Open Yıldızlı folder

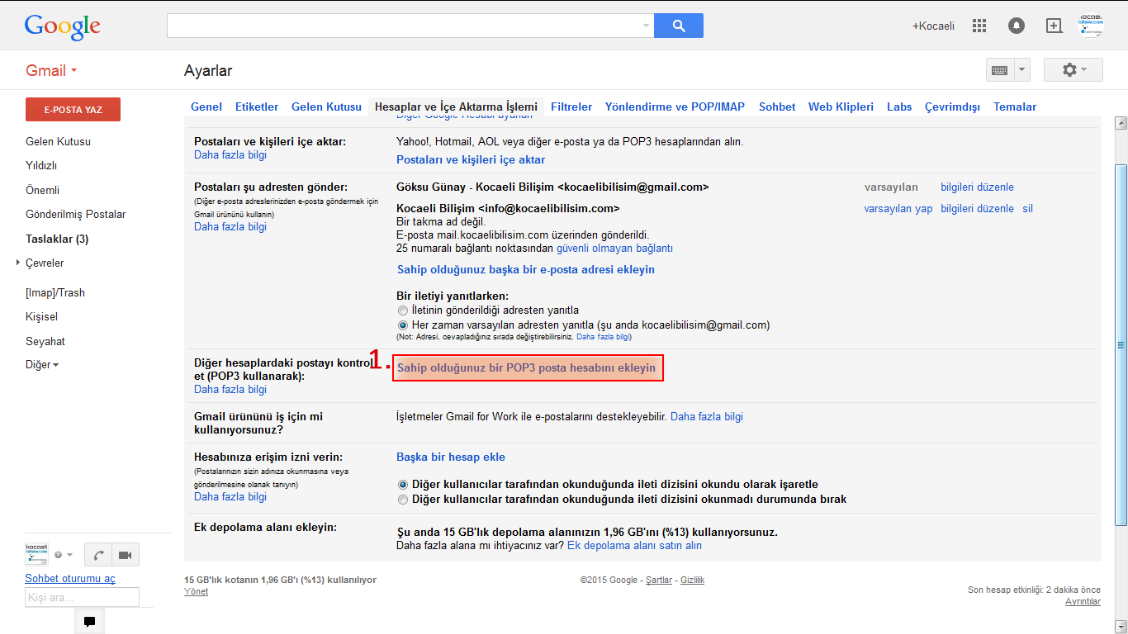click(x=41, y=166)
